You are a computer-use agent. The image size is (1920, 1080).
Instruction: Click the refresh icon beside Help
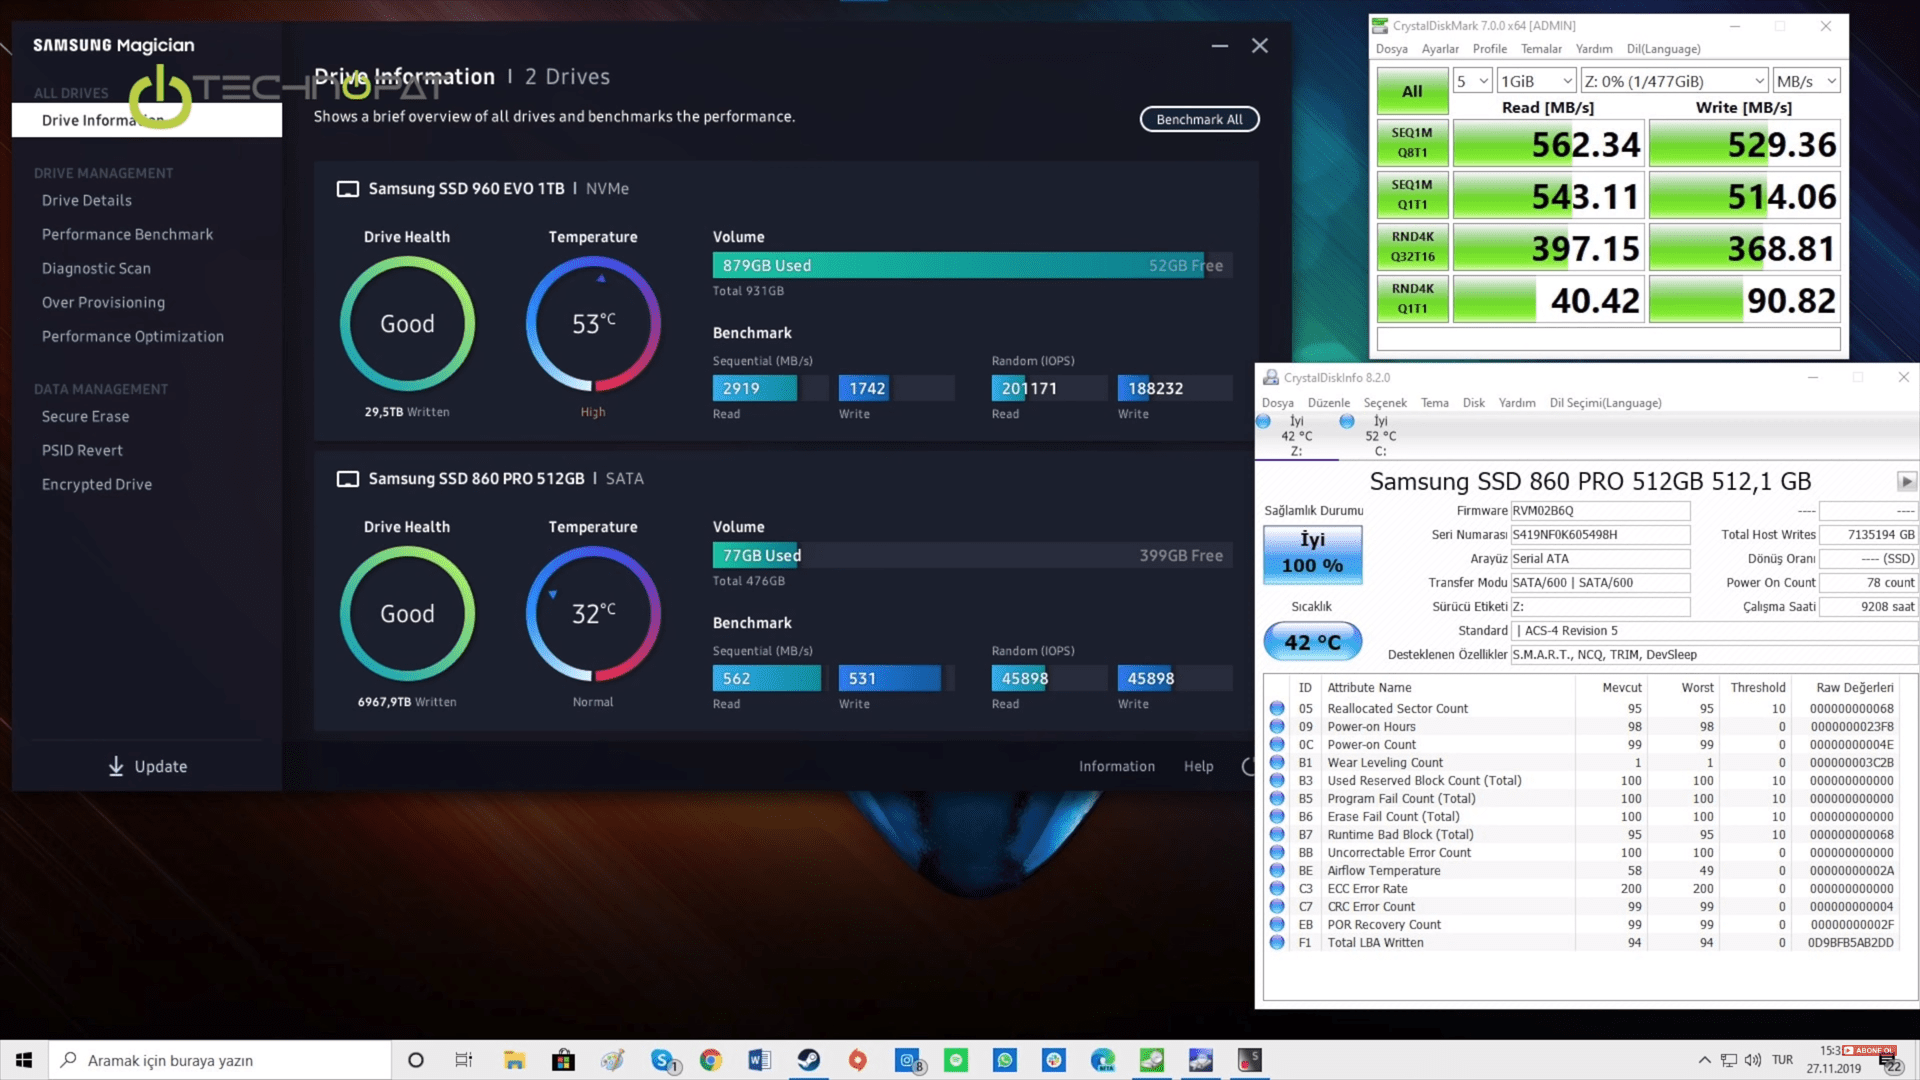coord(1248,766)
